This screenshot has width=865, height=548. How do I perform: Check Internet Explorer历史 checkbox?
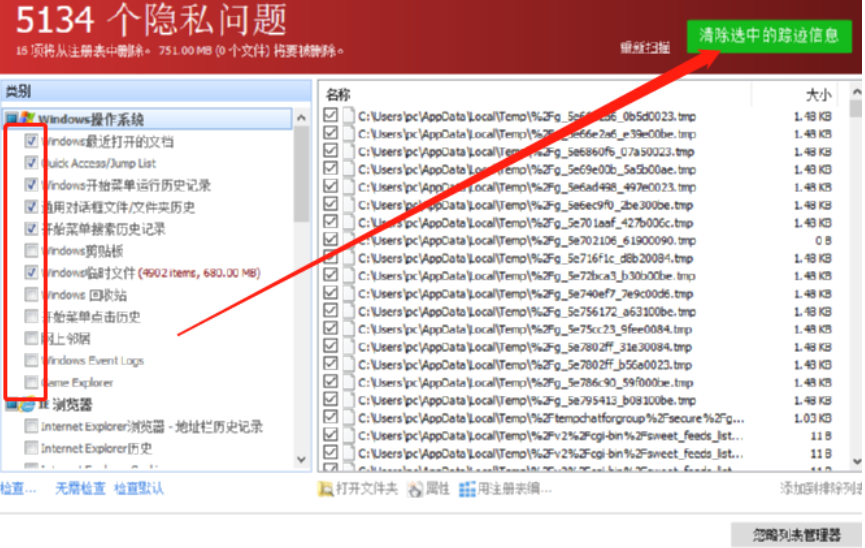31,448
